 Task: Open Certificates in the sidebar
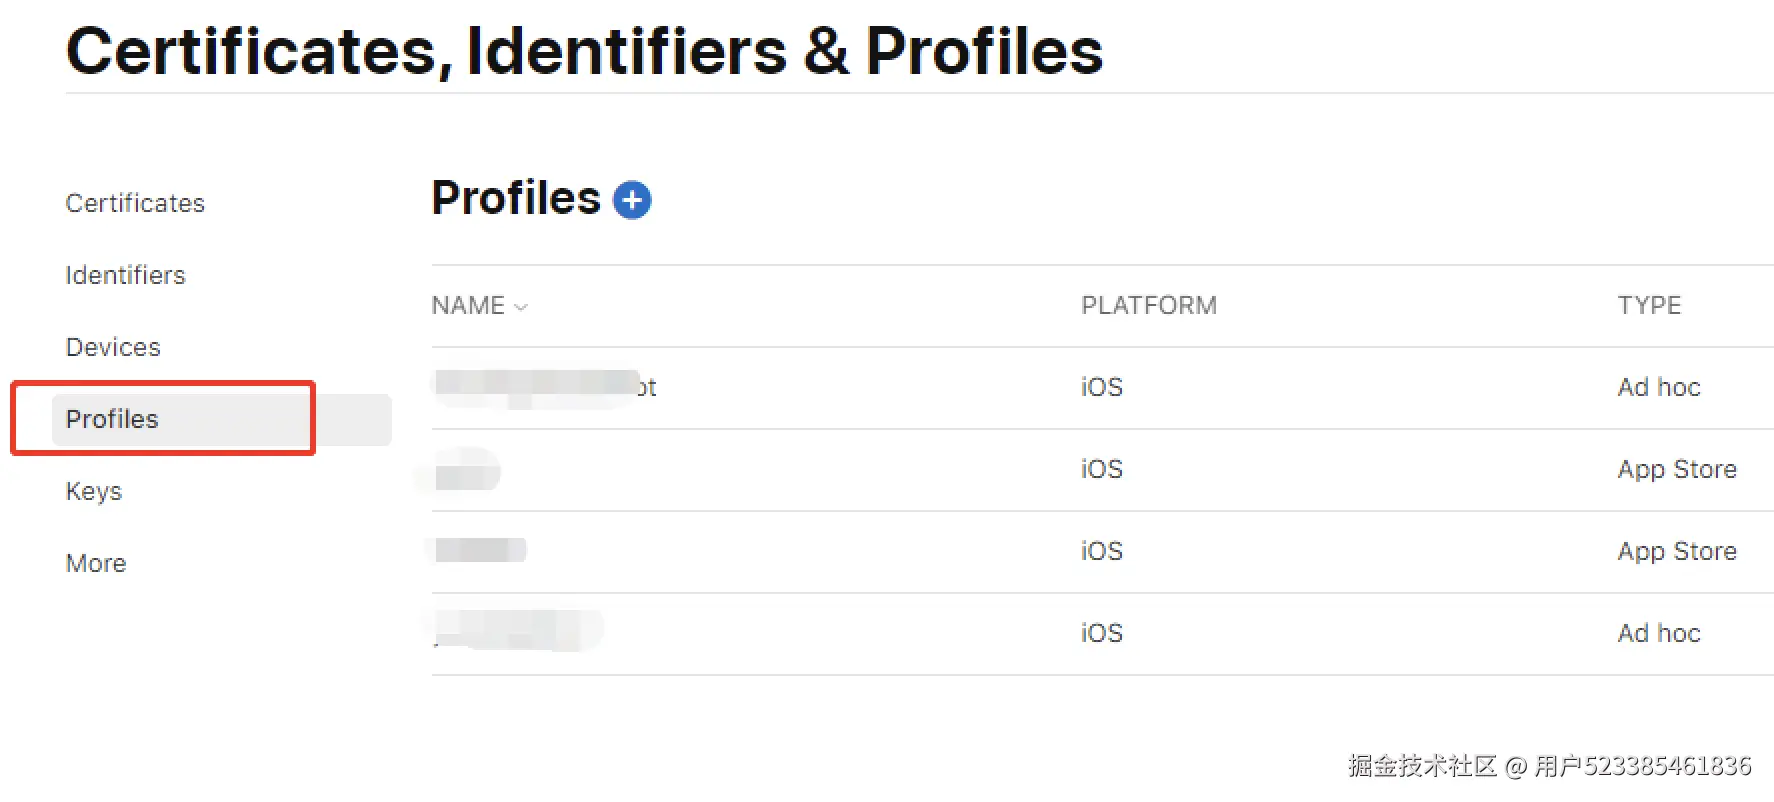click(x=135, y=203)
